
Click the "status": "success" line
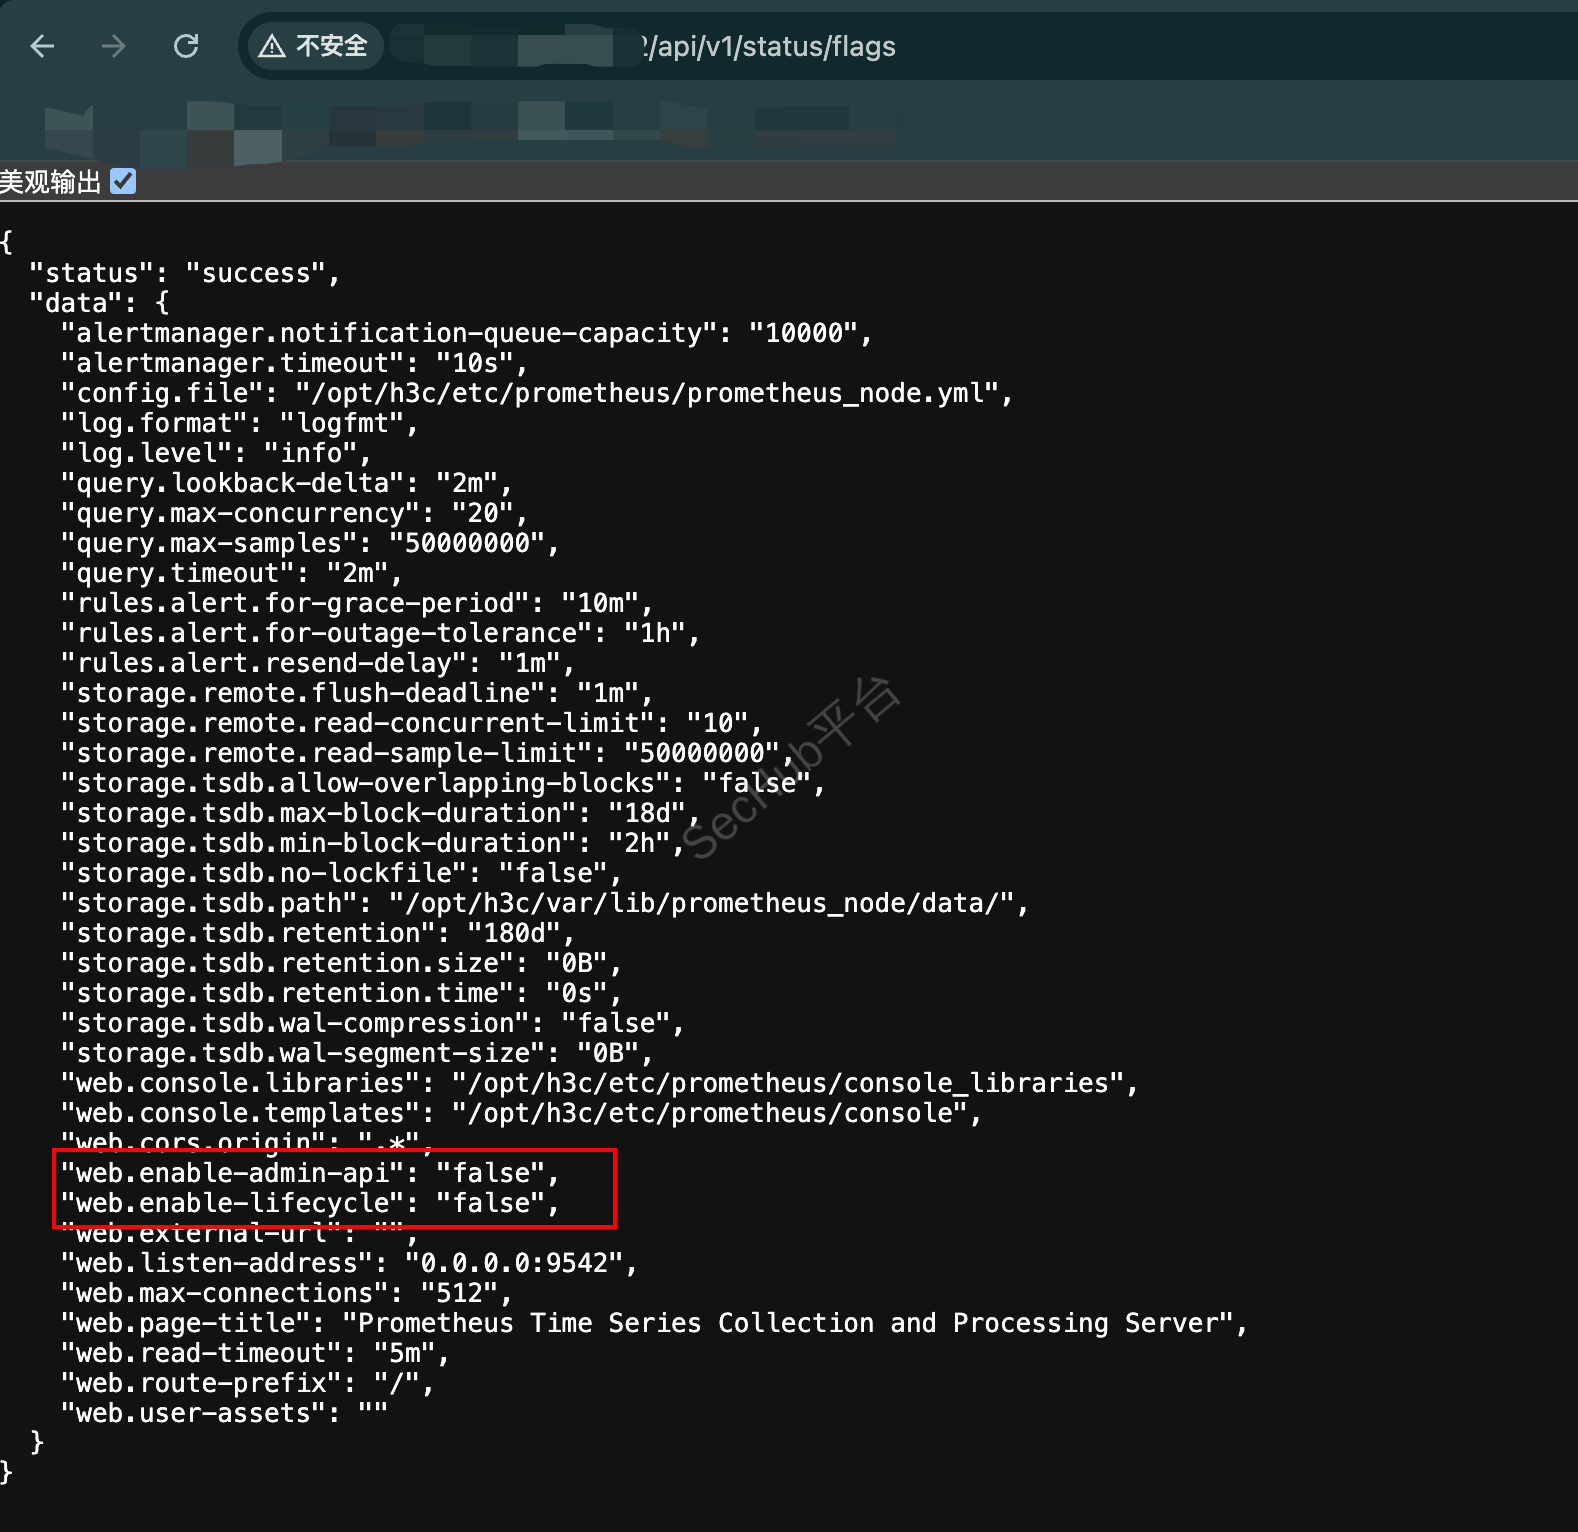click(185, 273)
